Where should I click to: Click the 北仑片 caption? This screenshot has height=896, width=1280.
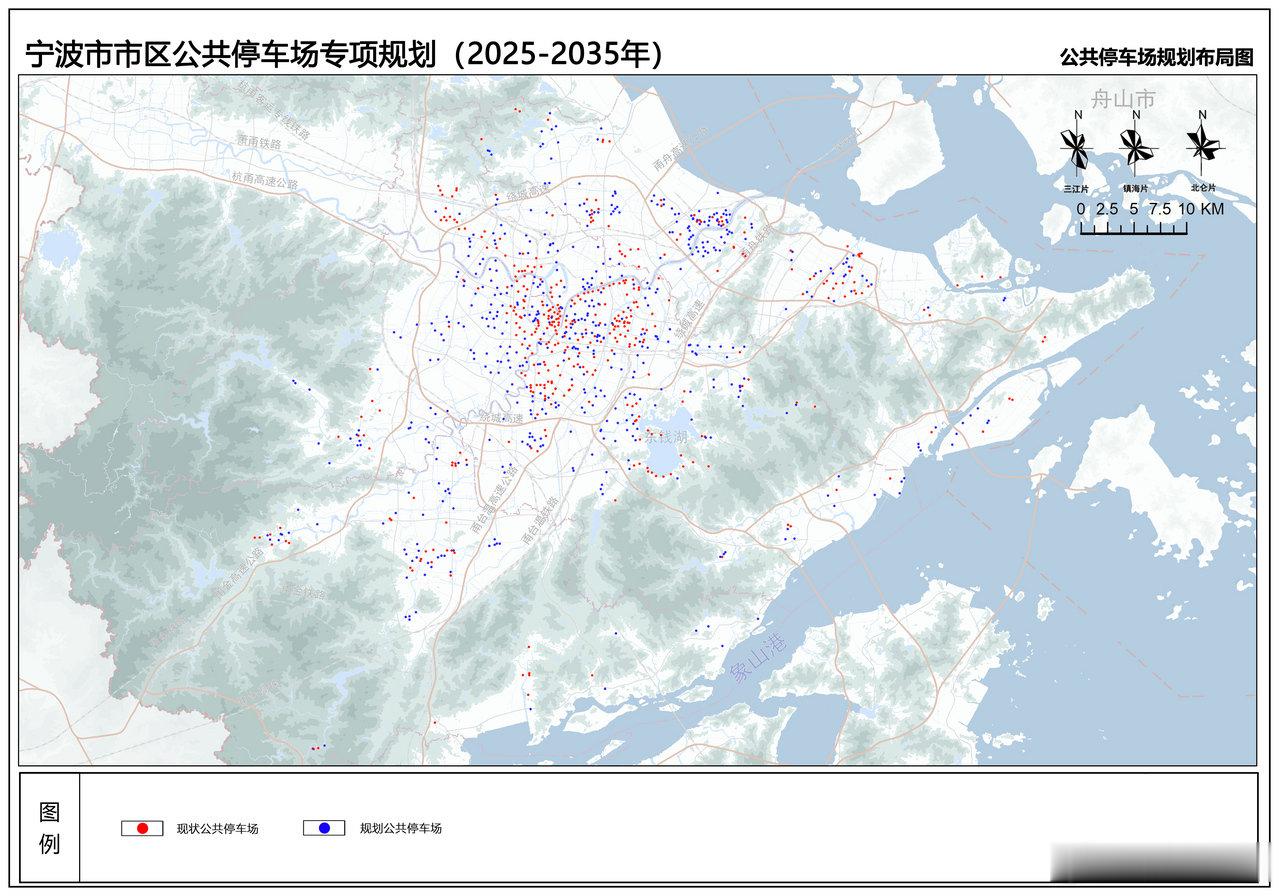tap(1203, 187)
